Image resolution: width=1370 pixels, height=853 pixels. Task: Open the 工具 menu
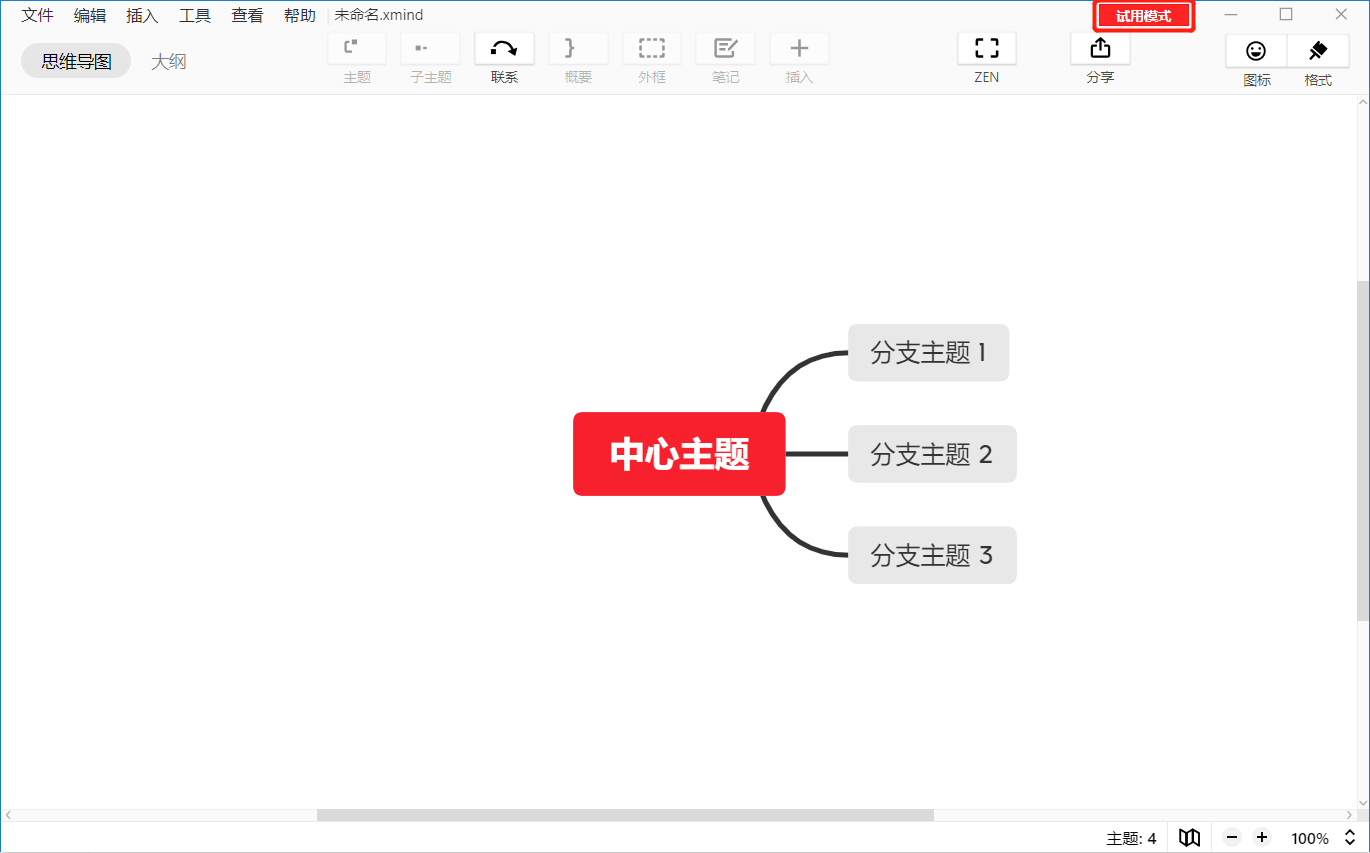click(195, 15)
